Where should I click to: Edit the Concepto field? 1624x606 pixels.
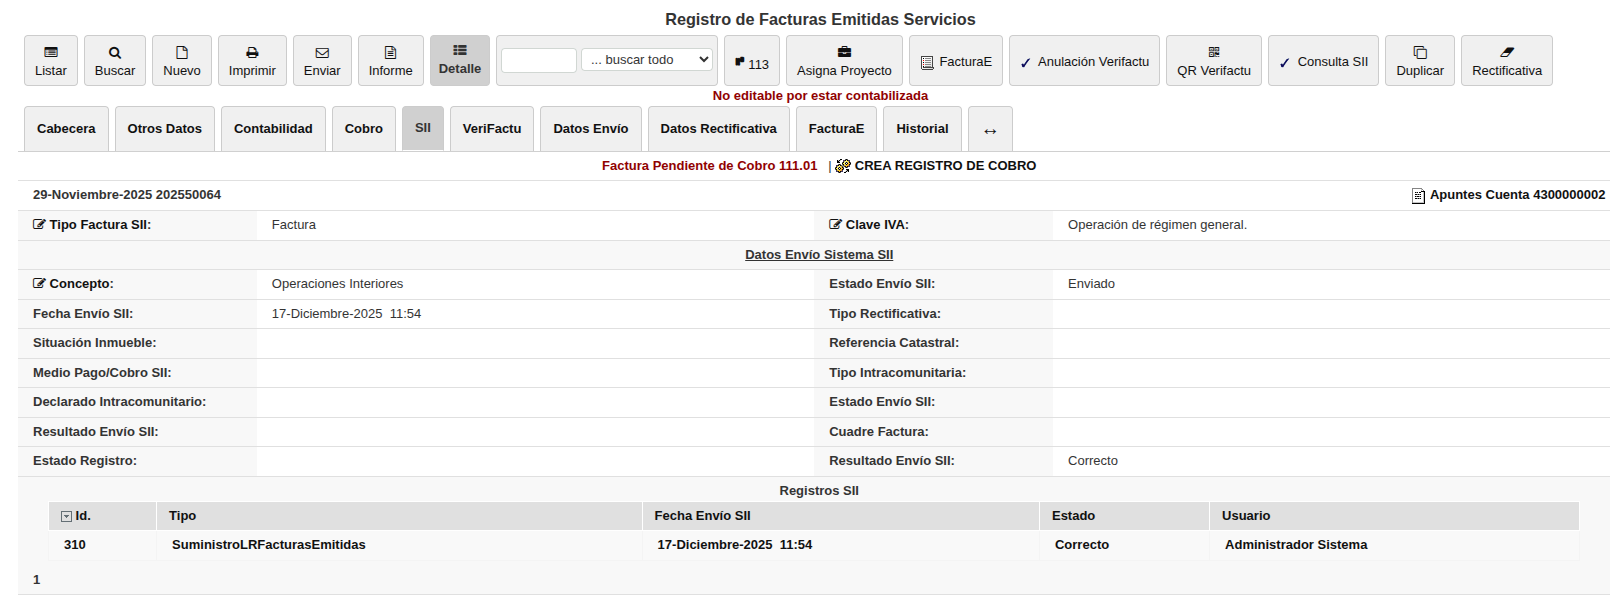click(x=39, y=284)
